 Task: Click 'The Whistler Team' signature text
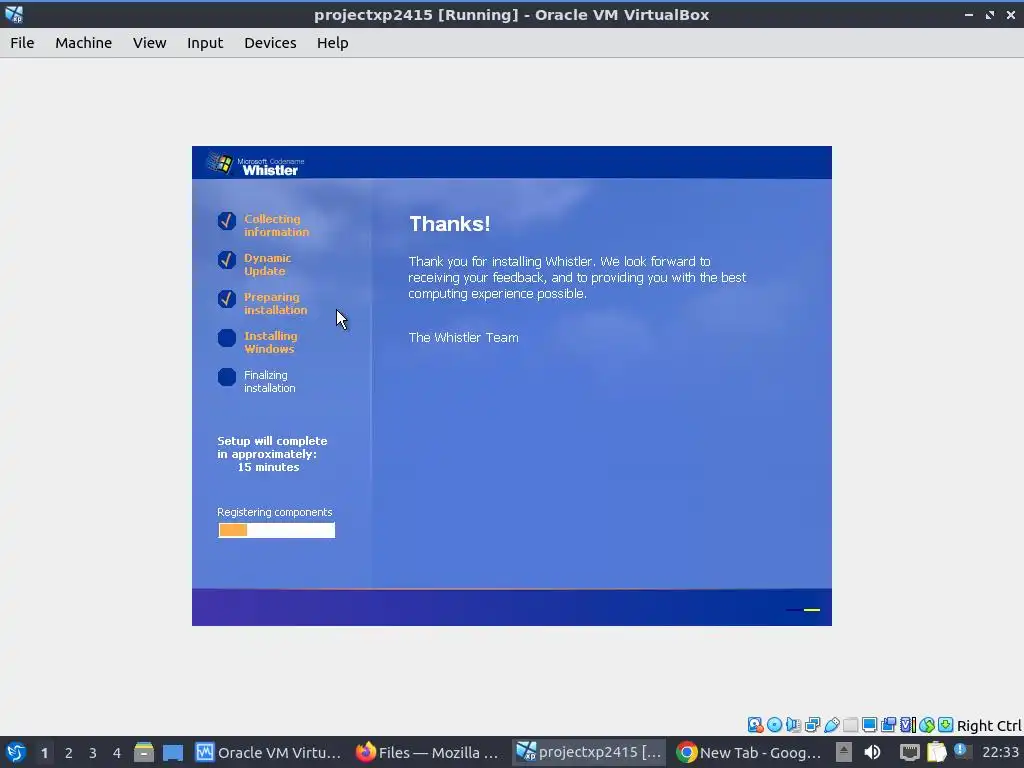pos(463,338)
